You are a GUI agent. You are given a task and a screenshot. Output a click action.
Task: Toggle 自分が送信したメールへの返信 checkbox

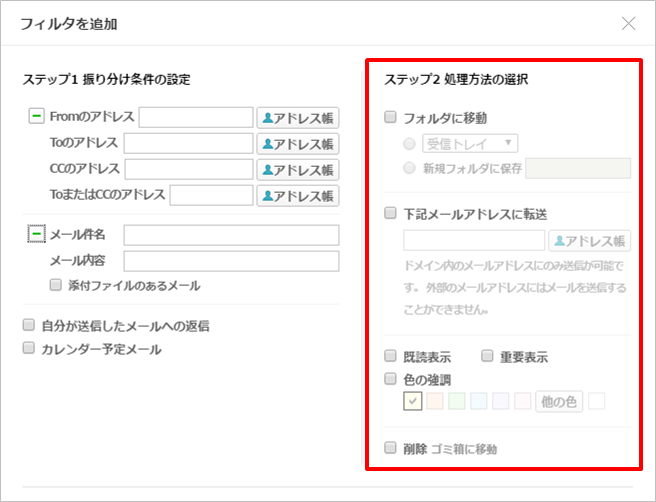[29, 325]
